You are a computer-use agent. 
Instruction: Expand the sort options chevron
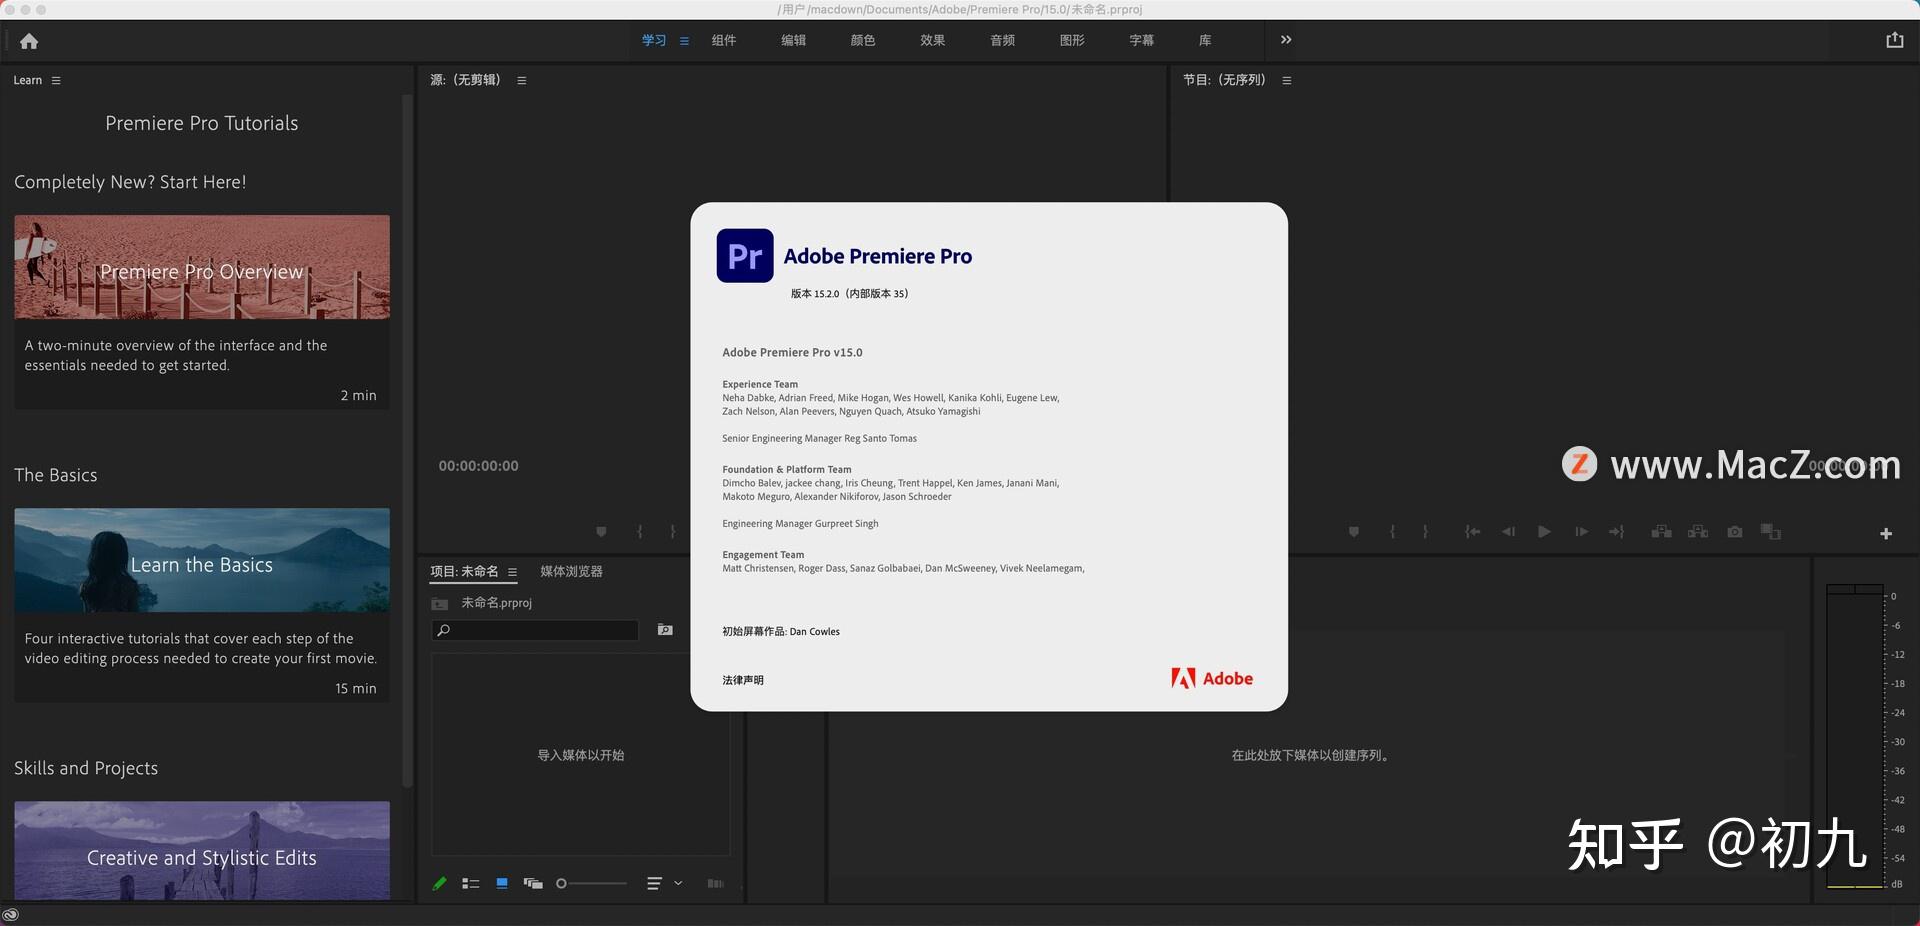pos(678,883)
